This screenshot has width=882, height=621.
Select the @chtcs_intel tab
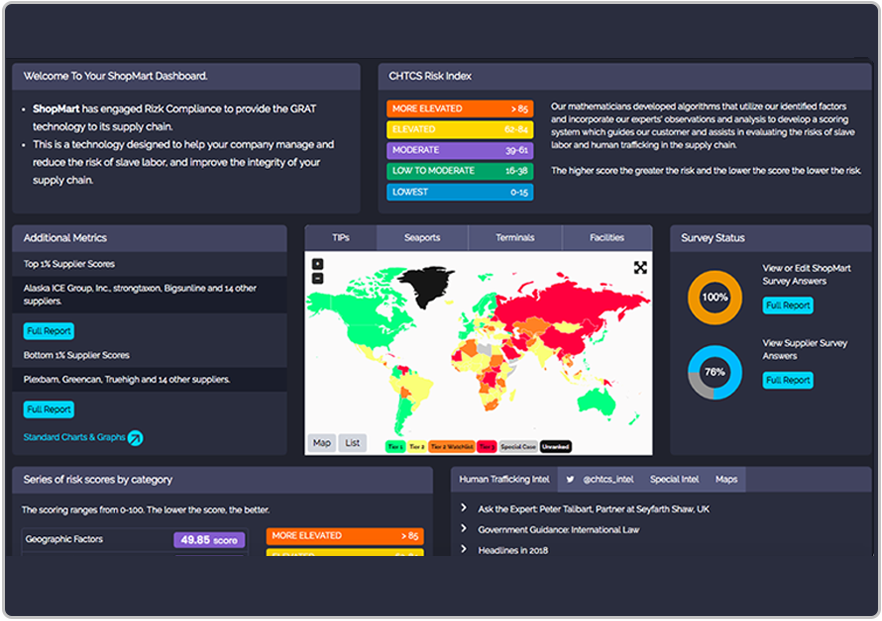(608, 480)
